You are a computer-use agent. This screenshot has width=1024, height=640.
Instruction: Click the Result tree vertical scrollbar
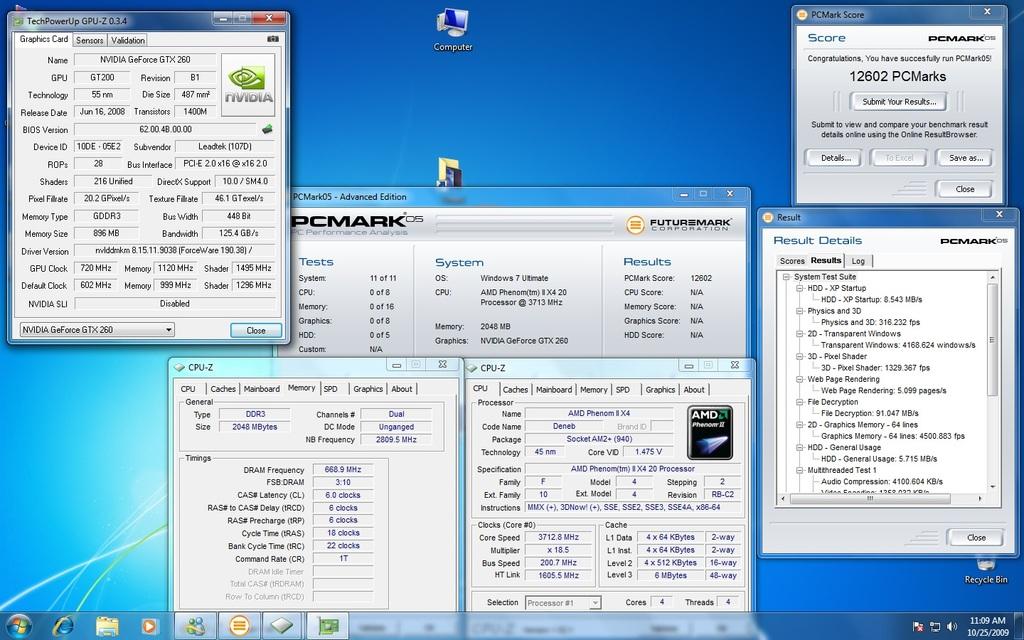(993, 340)
